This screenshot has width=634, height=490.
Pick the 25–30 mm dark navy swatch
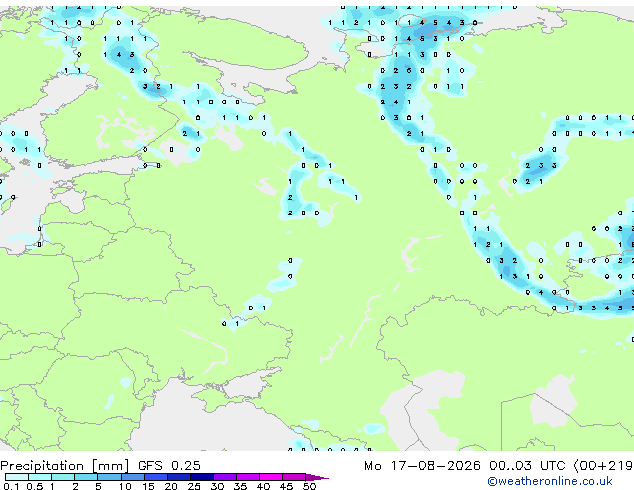[x=202, y=477]
